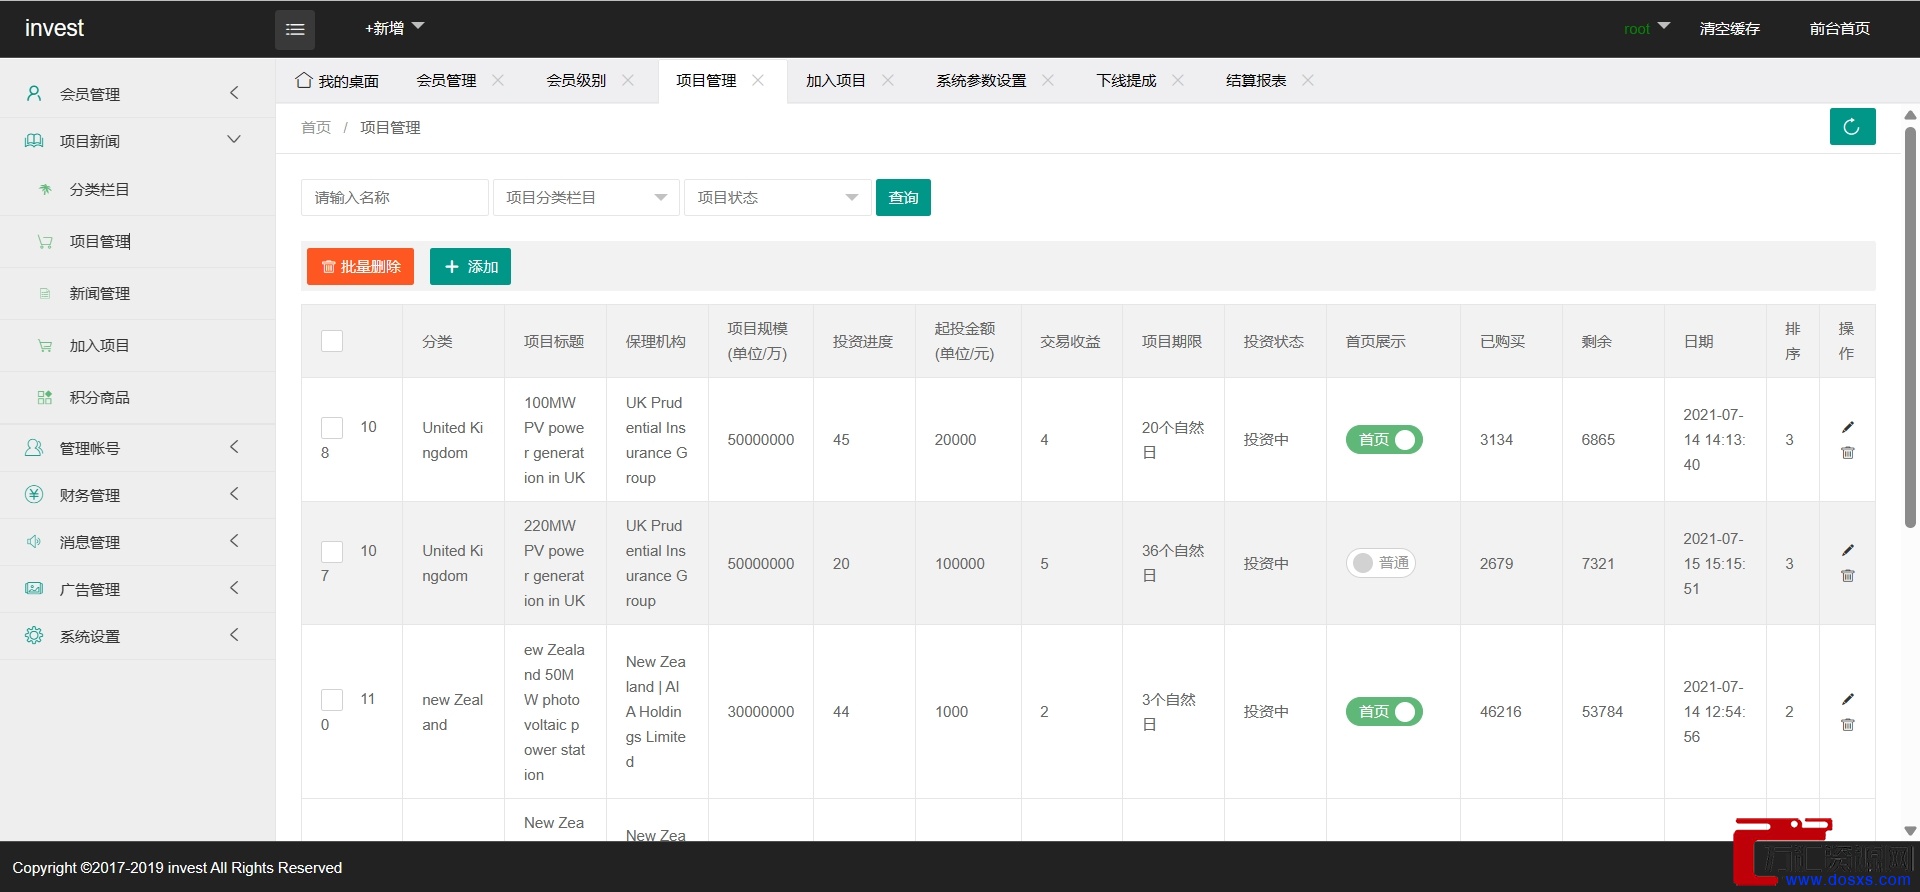
Task: Toggle 首页 switch for New Zealand 50MW project
Action: [1384, 712]
